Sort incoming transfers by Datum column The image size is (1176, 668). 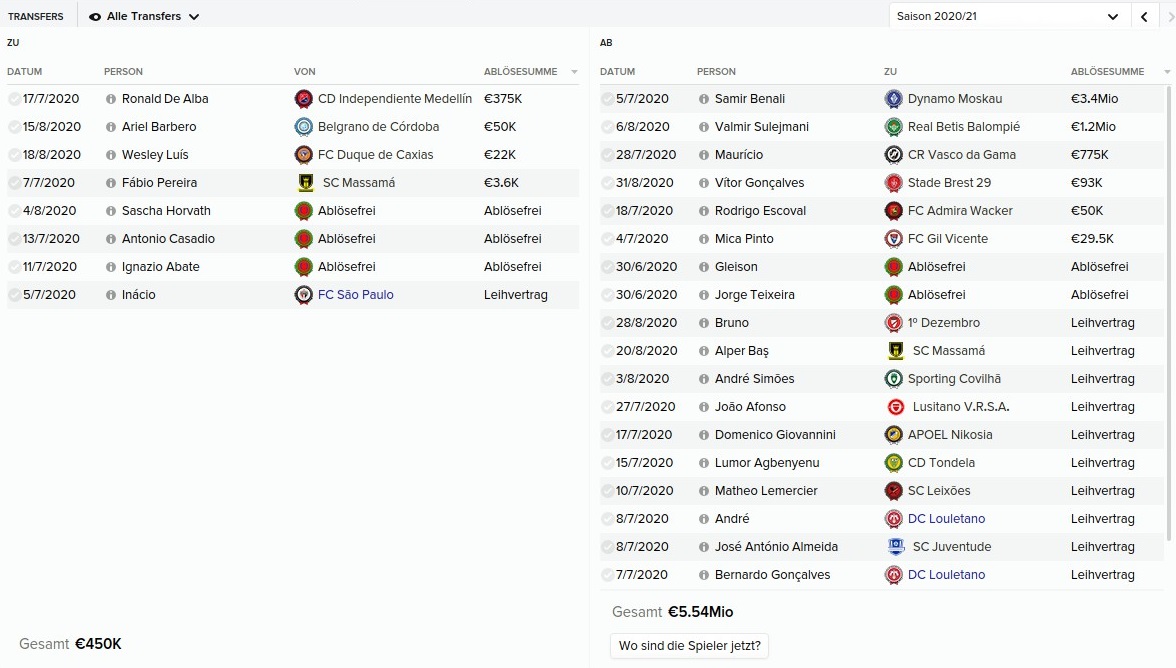coord(25,72)
